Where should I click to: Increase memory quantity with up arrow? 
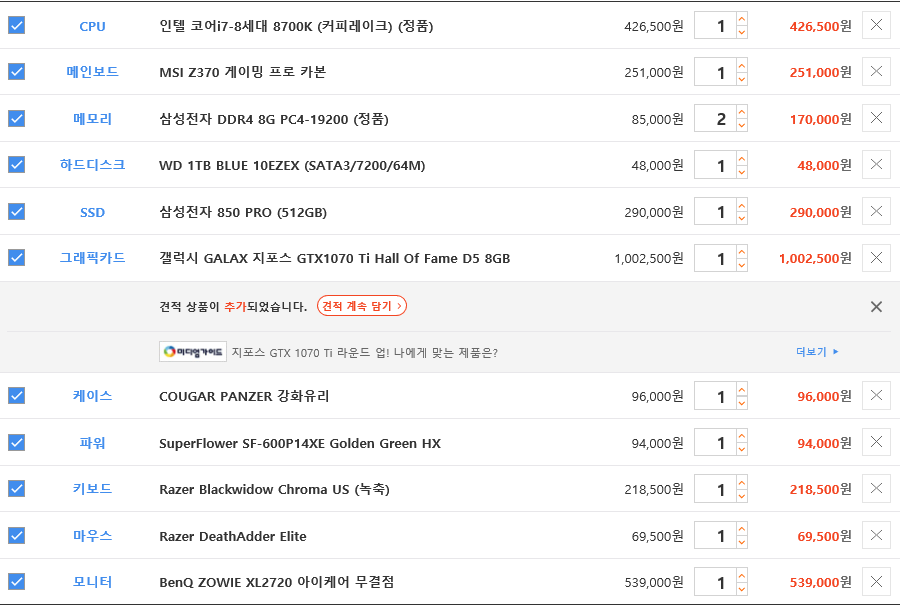point(742,112)
